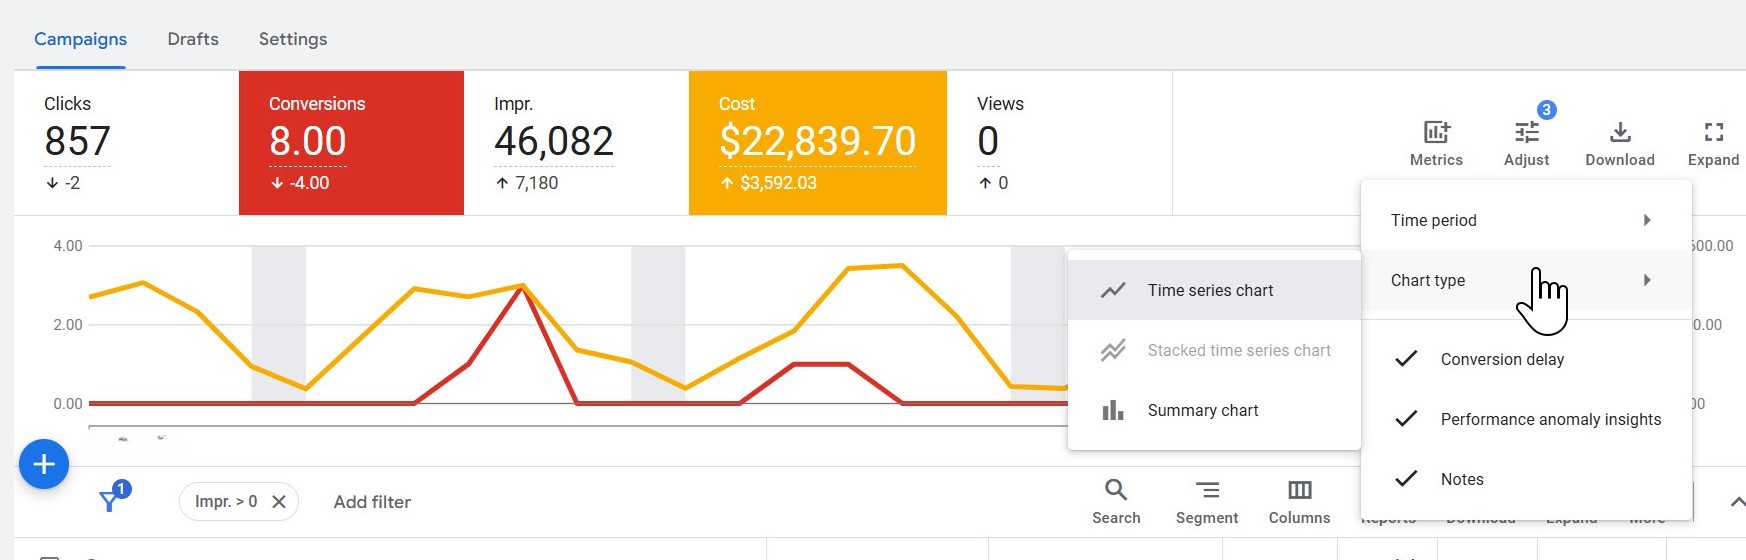
Task: Click the blue plus create button
Action: pyautogui.click(x=44, y=464)
